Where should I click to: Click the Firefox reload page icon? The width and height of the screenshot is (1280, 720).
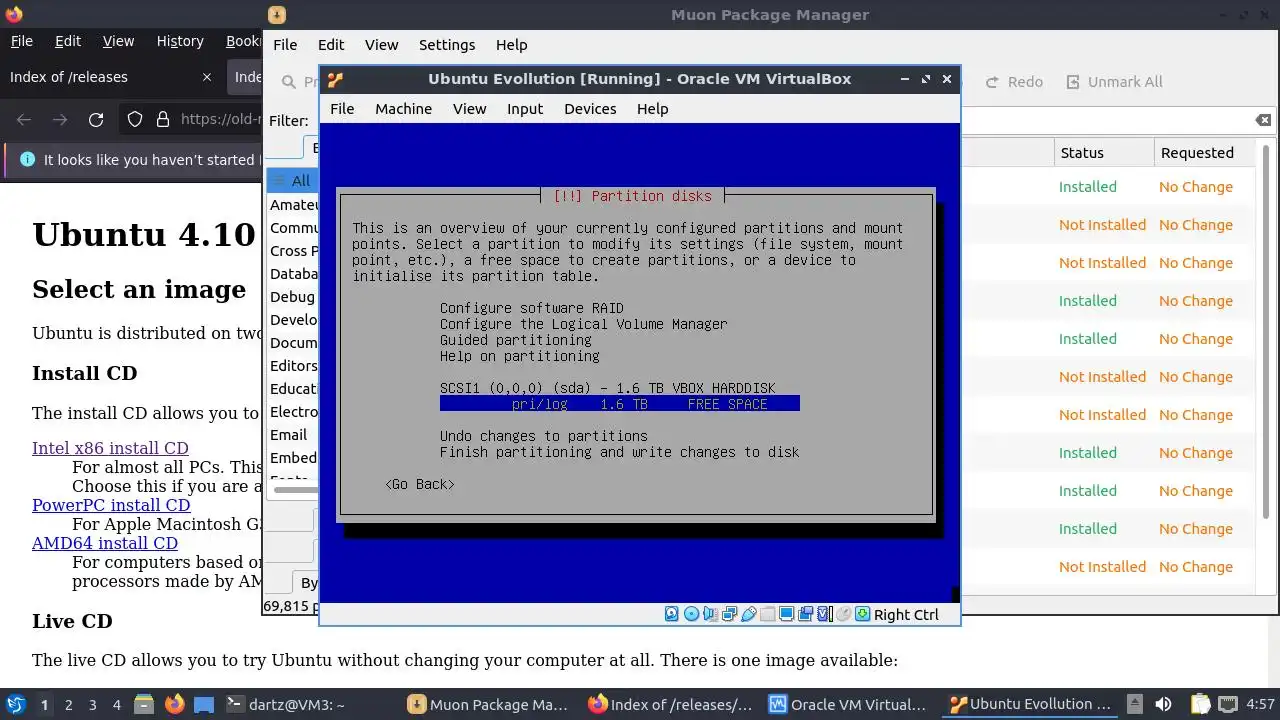pyautogui.click(x=96, y=119)
